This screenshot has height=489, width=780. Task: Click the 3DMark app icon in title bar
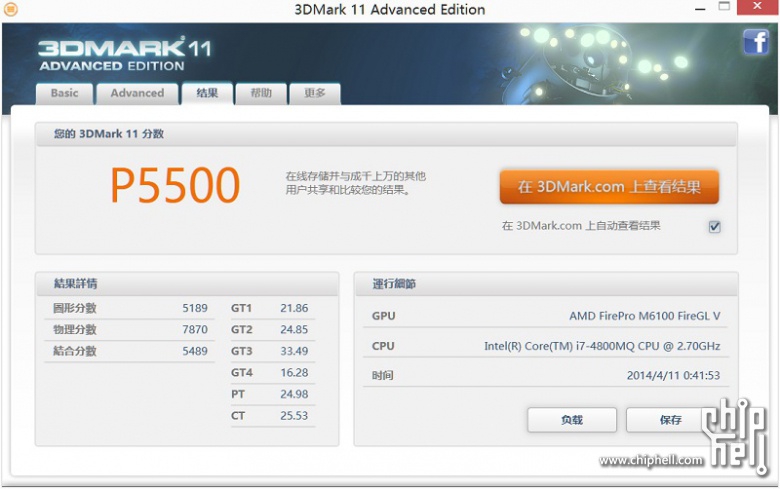(x=10, y=9)
